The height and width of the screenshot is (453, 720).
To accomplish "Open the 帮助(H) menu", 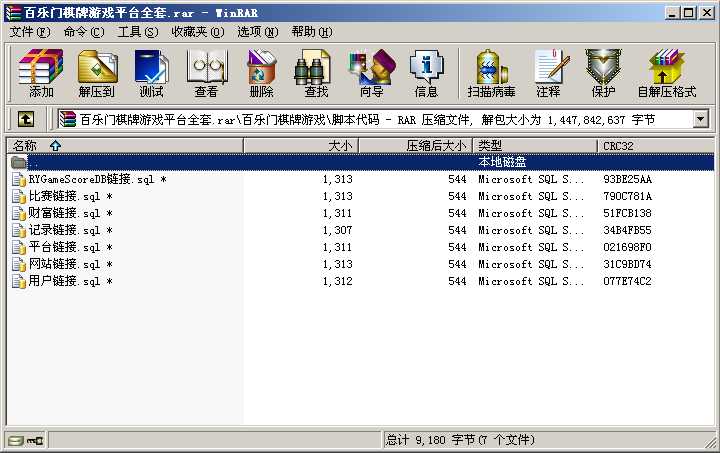I will (312, 32).
